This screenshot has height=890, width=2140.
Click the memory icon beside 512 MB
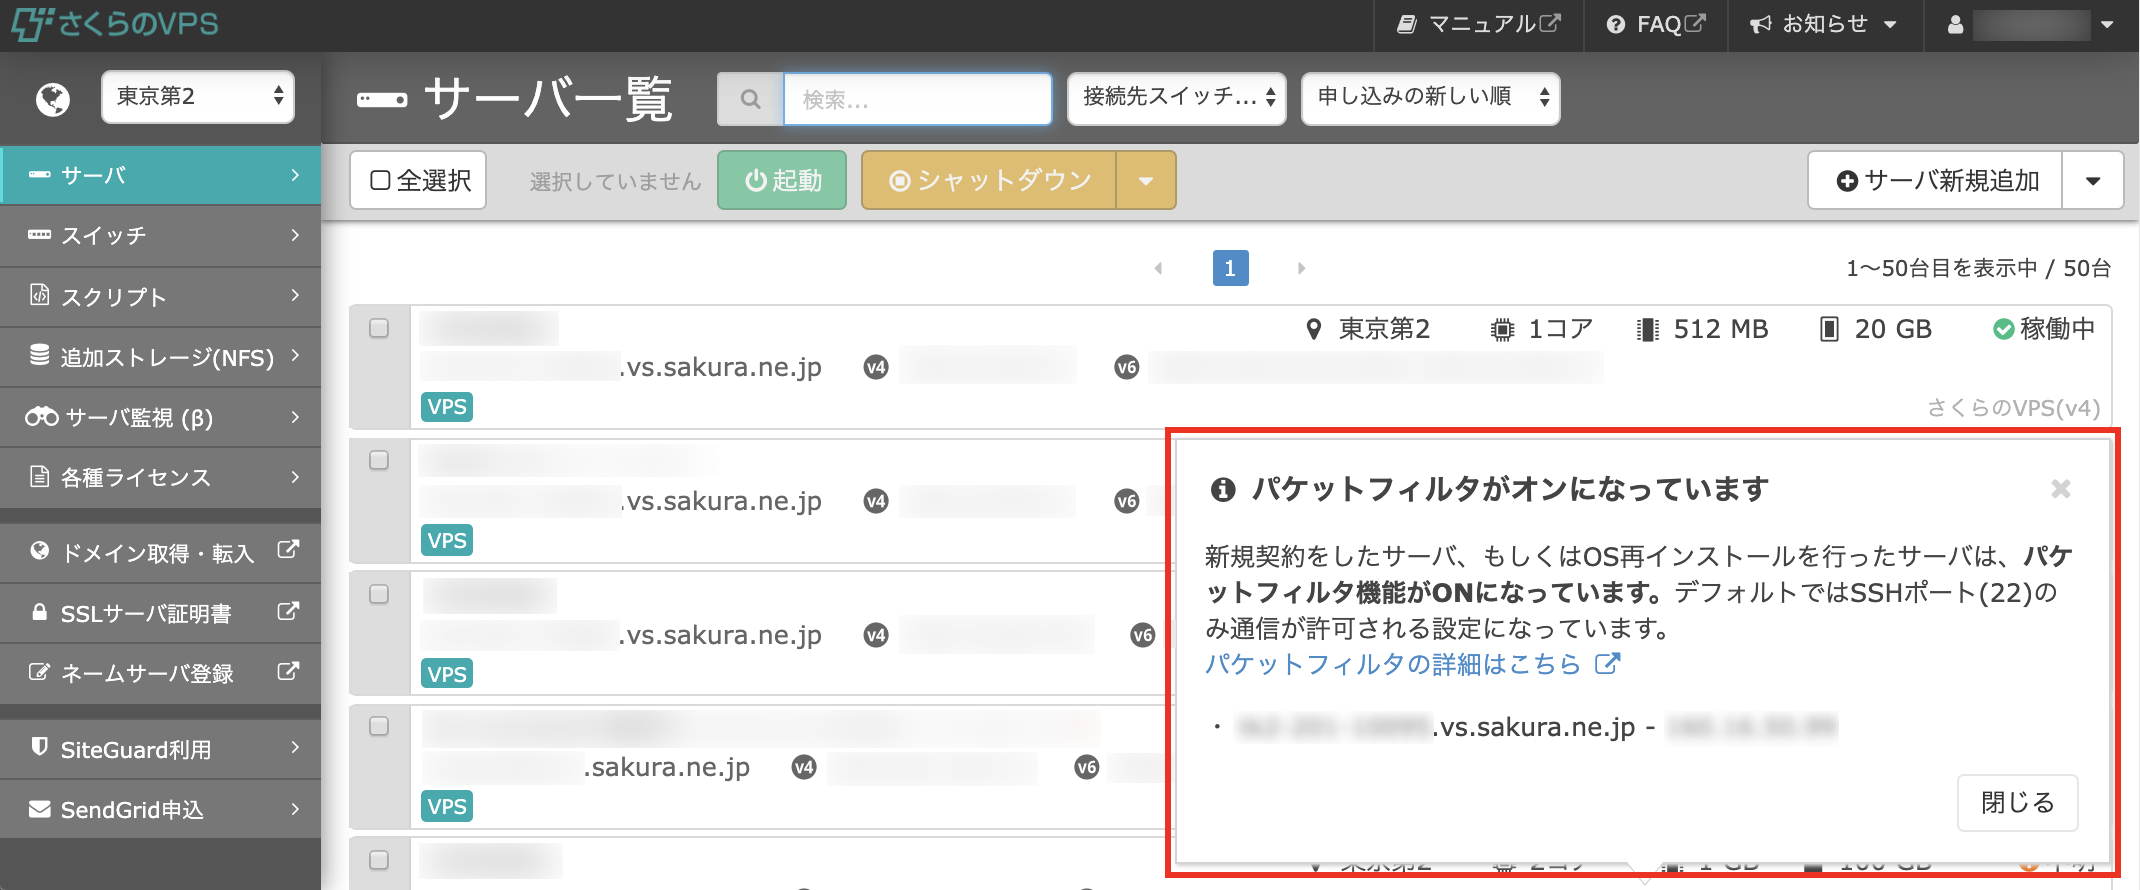pos(1647,330)
